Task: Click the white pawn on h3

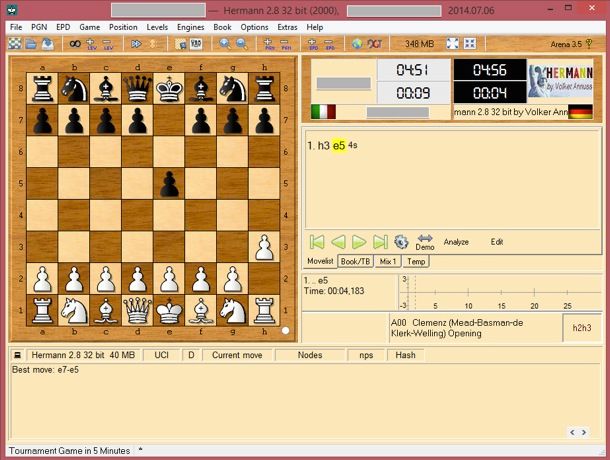Action: (x=264, y=247)
